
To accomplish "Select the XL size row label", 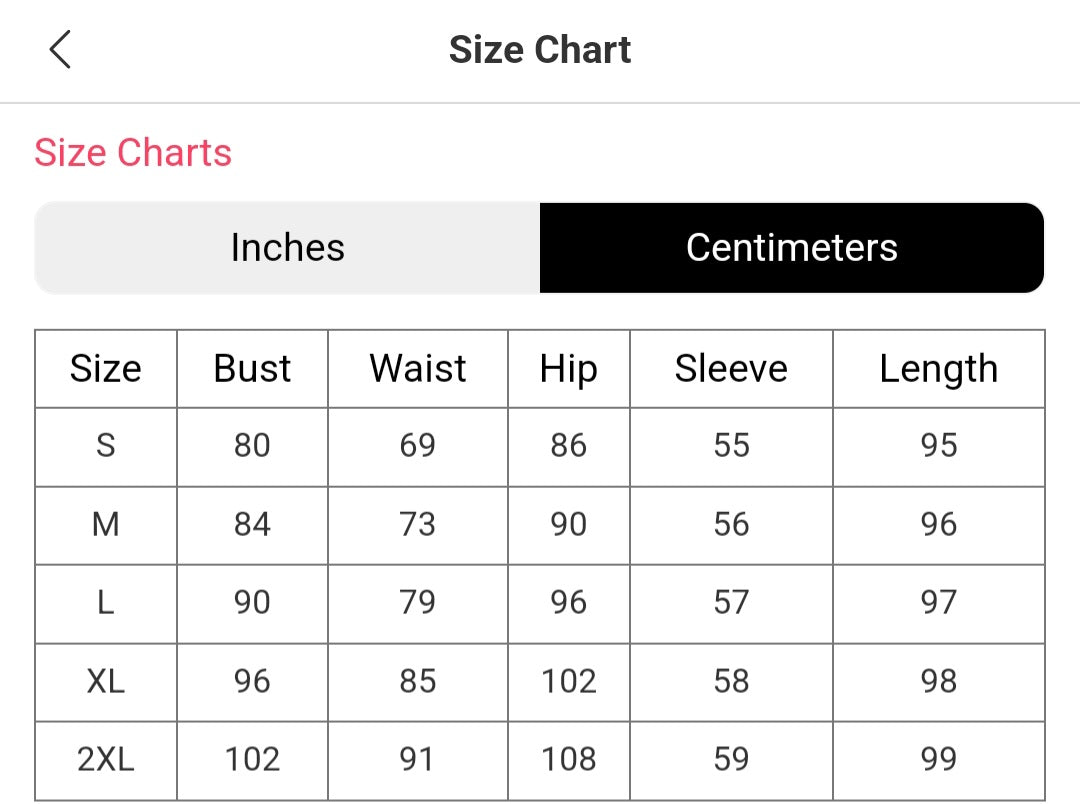I will point(105,681).
